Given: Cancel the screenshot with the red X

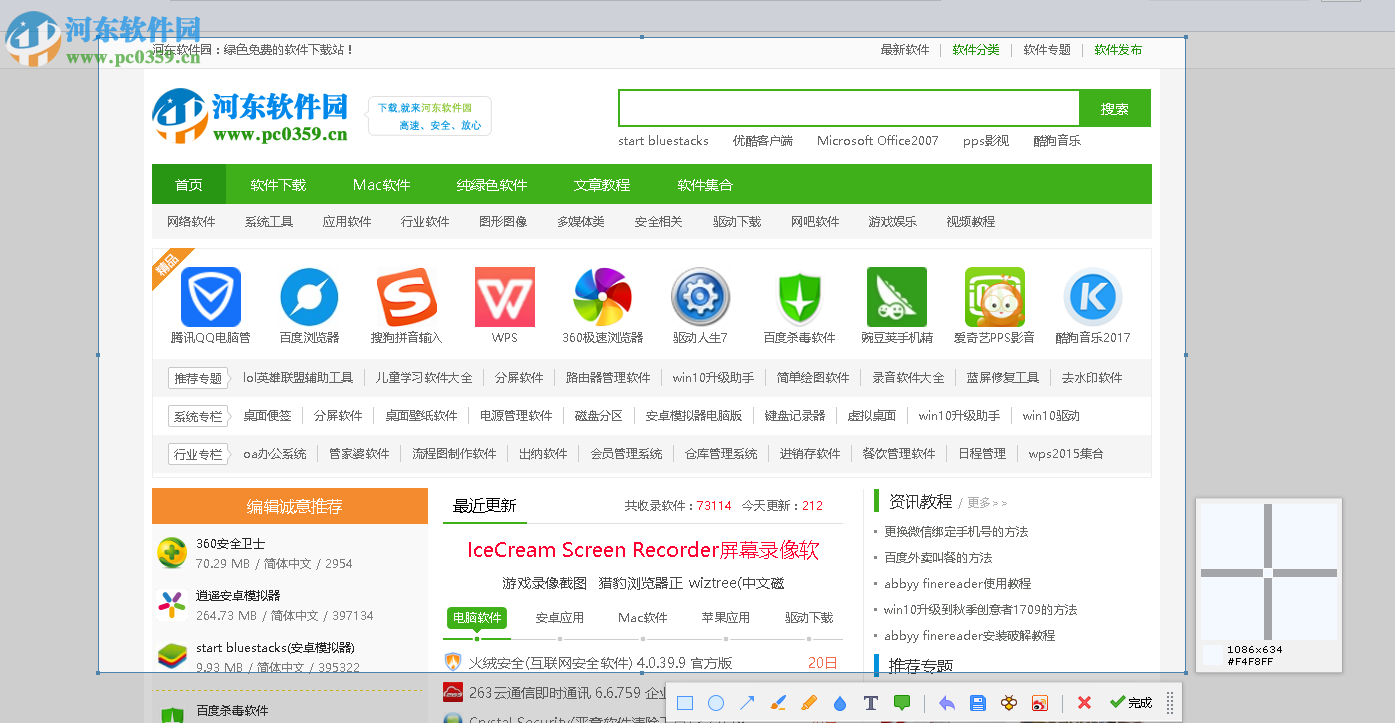Looking at the screenshot, I should (x=1084, y=703).
